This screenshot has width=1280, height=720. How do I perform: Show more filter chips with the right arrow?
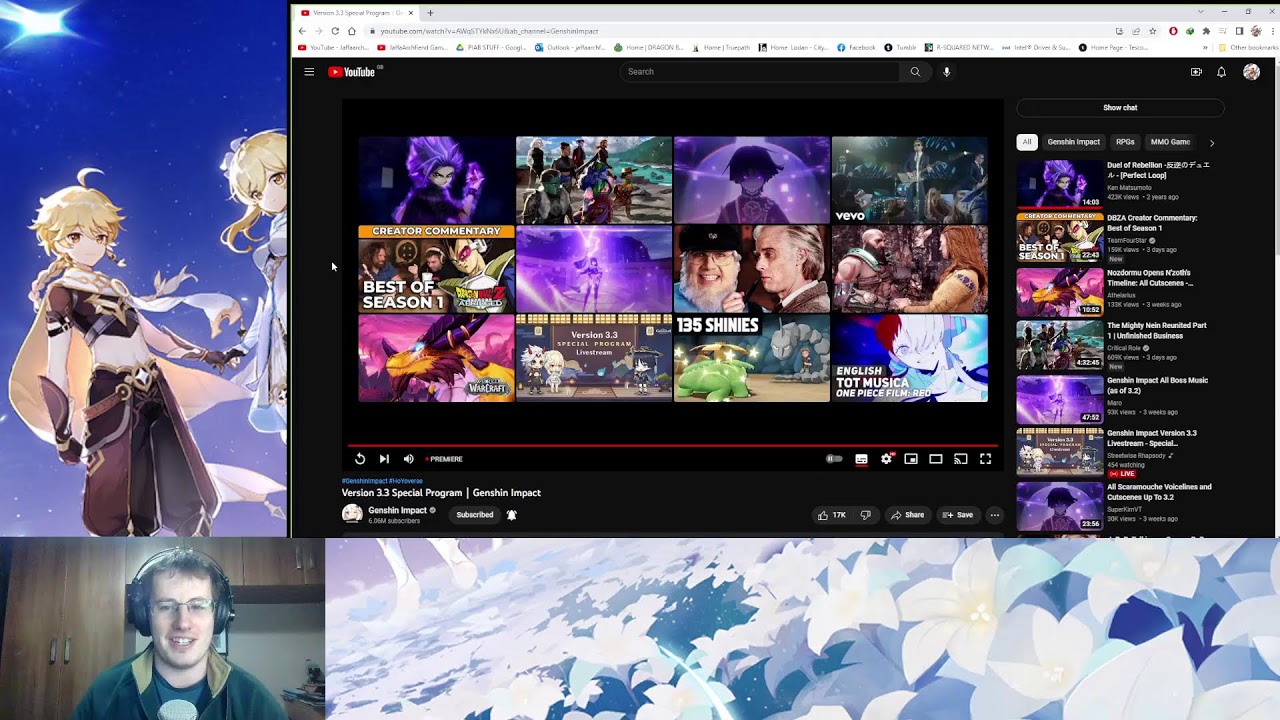point(1212,143)
